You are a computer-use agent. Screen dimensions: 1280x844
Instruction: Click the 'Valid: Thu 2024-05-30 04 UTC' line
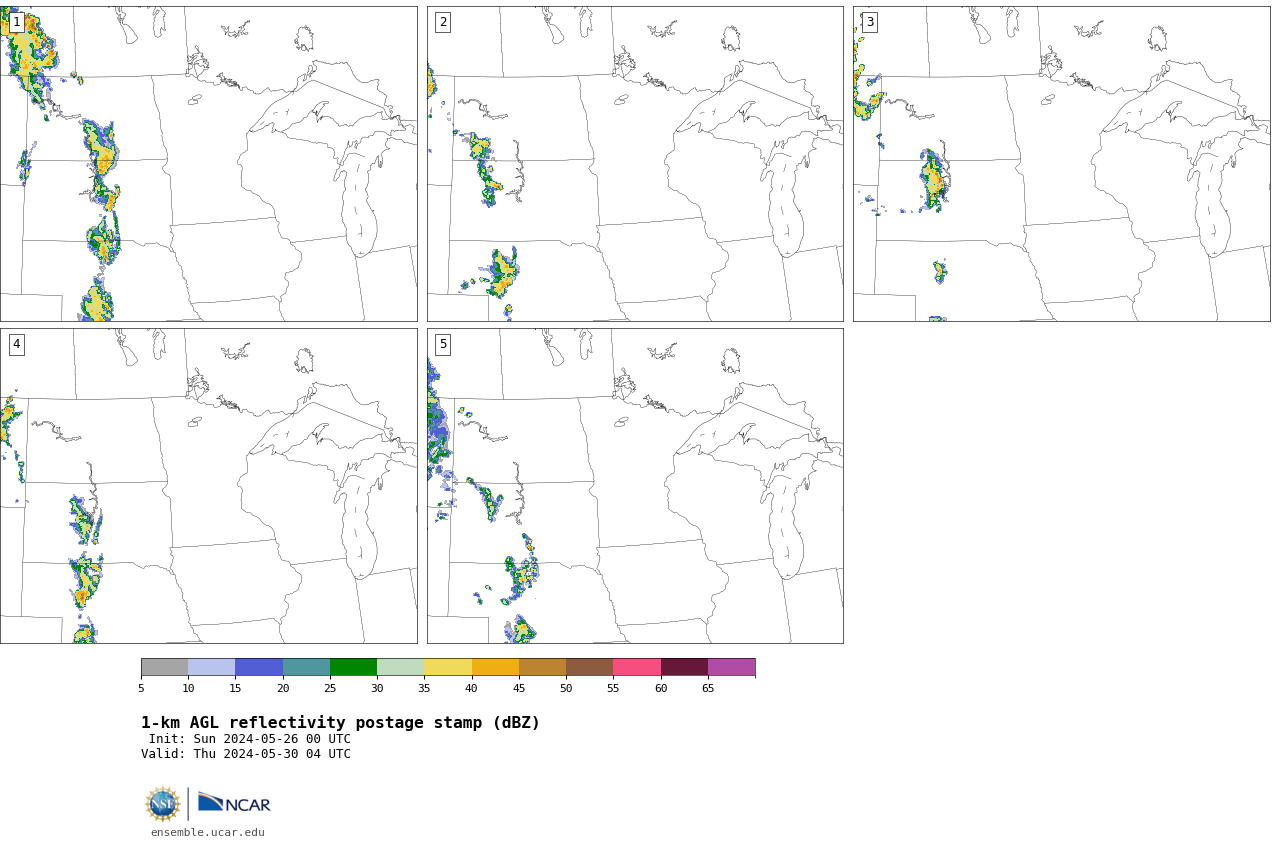[246, 754]
